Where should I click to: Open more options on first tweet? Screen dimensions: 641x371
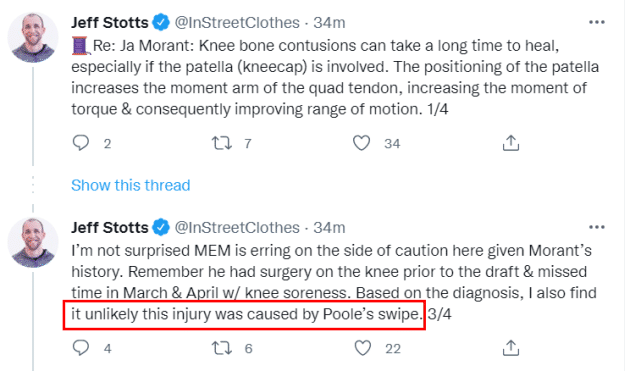596,22
